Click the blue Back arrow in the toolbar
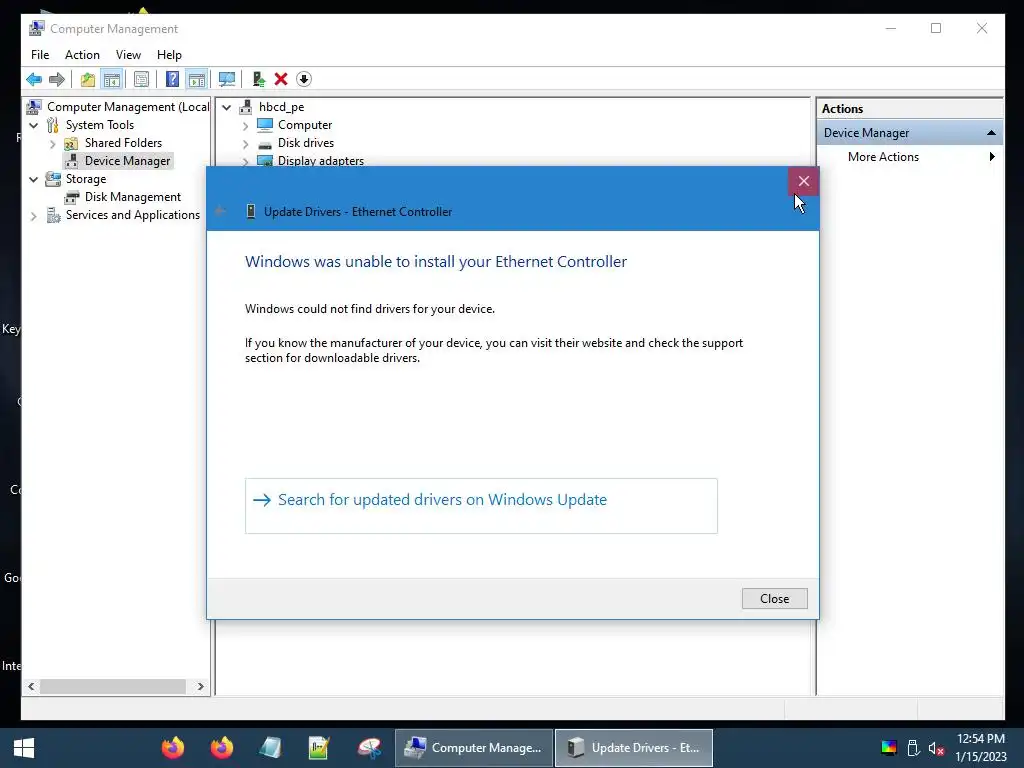 click(x=34, y=80)
